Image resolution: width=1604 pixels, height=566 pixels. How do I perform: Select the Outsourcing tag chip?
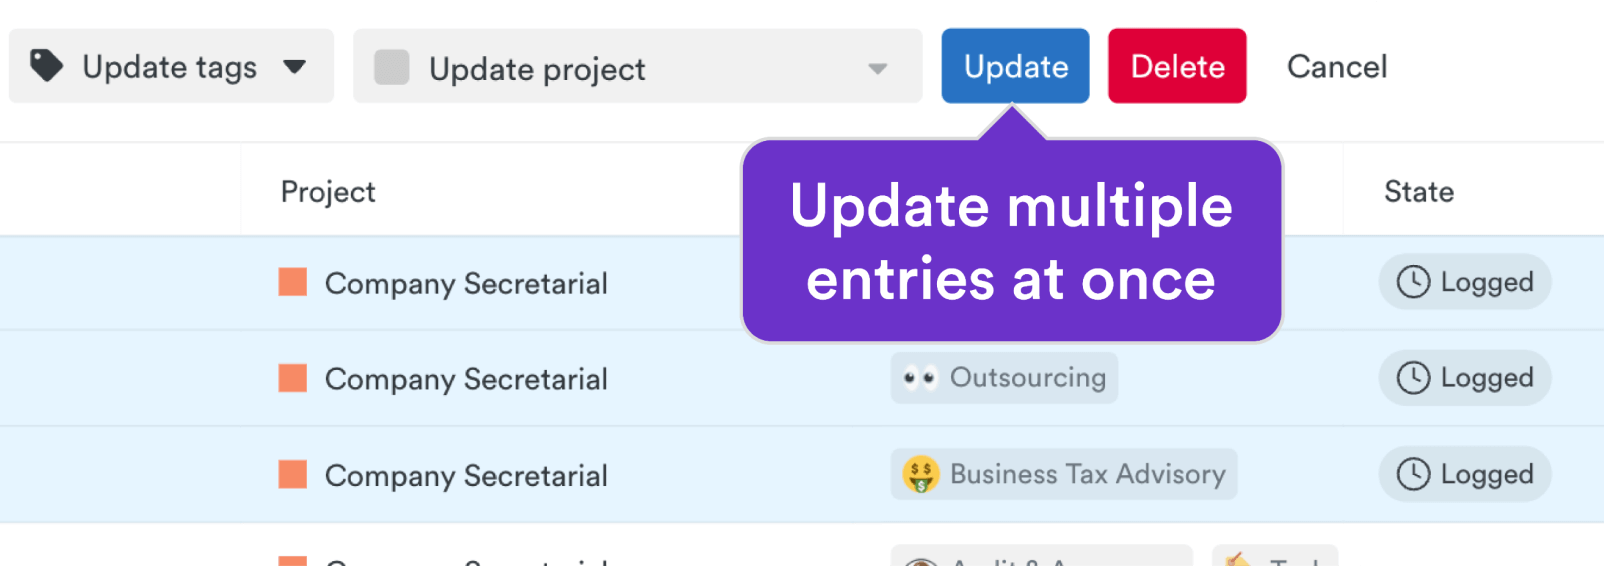pos(1027,378)
